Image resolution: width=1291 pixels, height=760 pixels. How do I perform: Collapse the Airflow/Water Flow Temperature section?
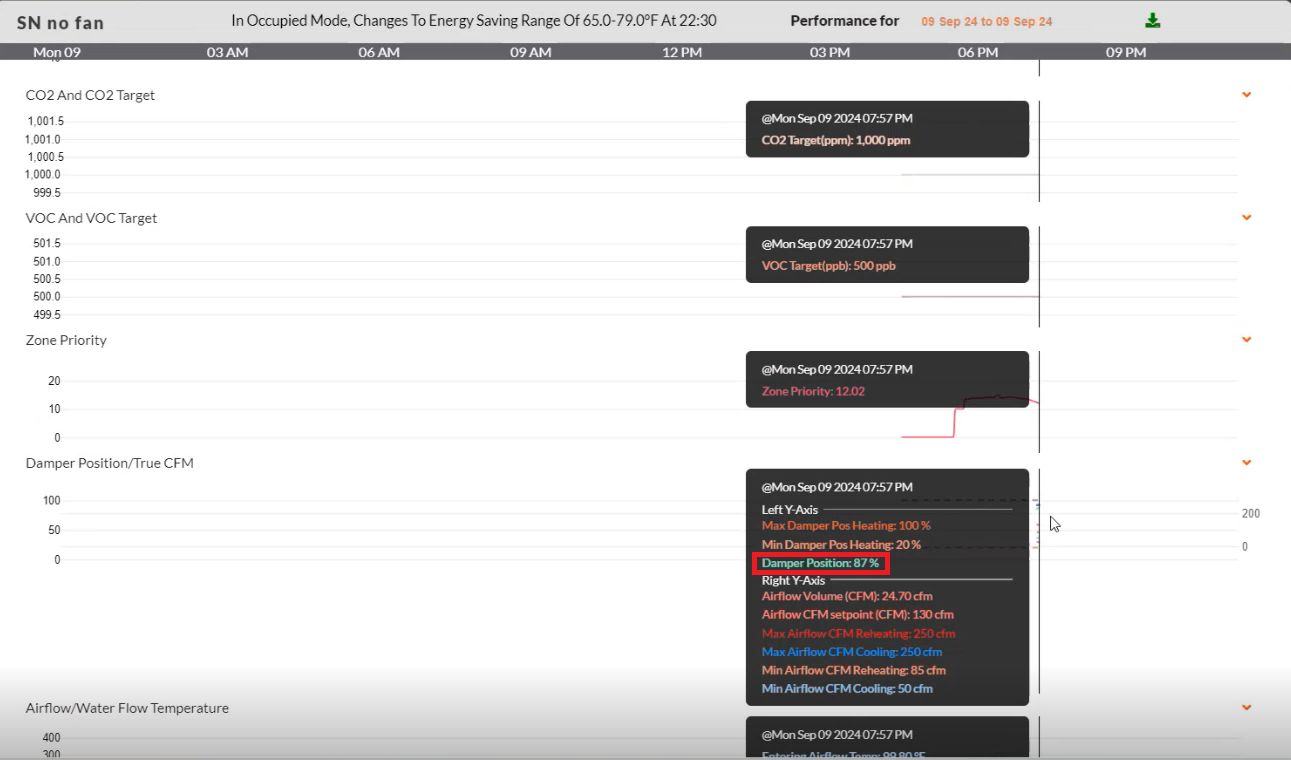(x=1246, y=705)
